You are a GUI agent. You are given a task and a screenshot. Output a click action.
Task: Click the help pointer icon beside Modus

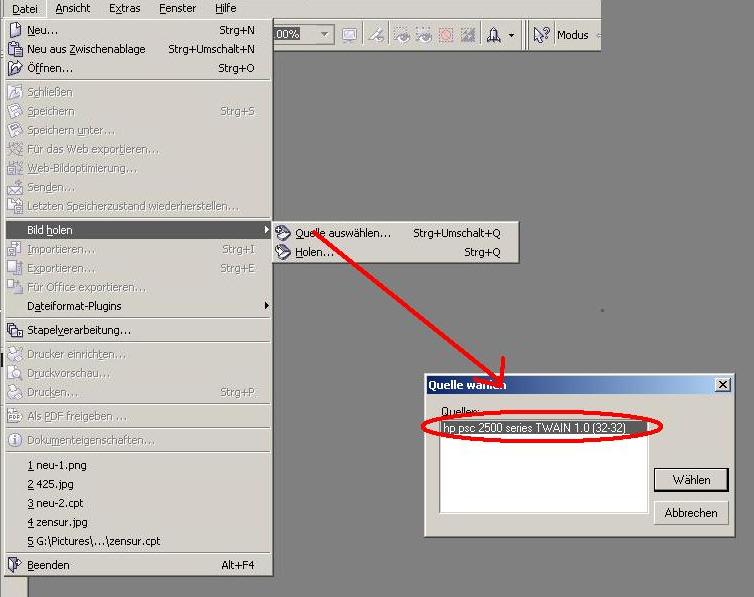point(541,35)
